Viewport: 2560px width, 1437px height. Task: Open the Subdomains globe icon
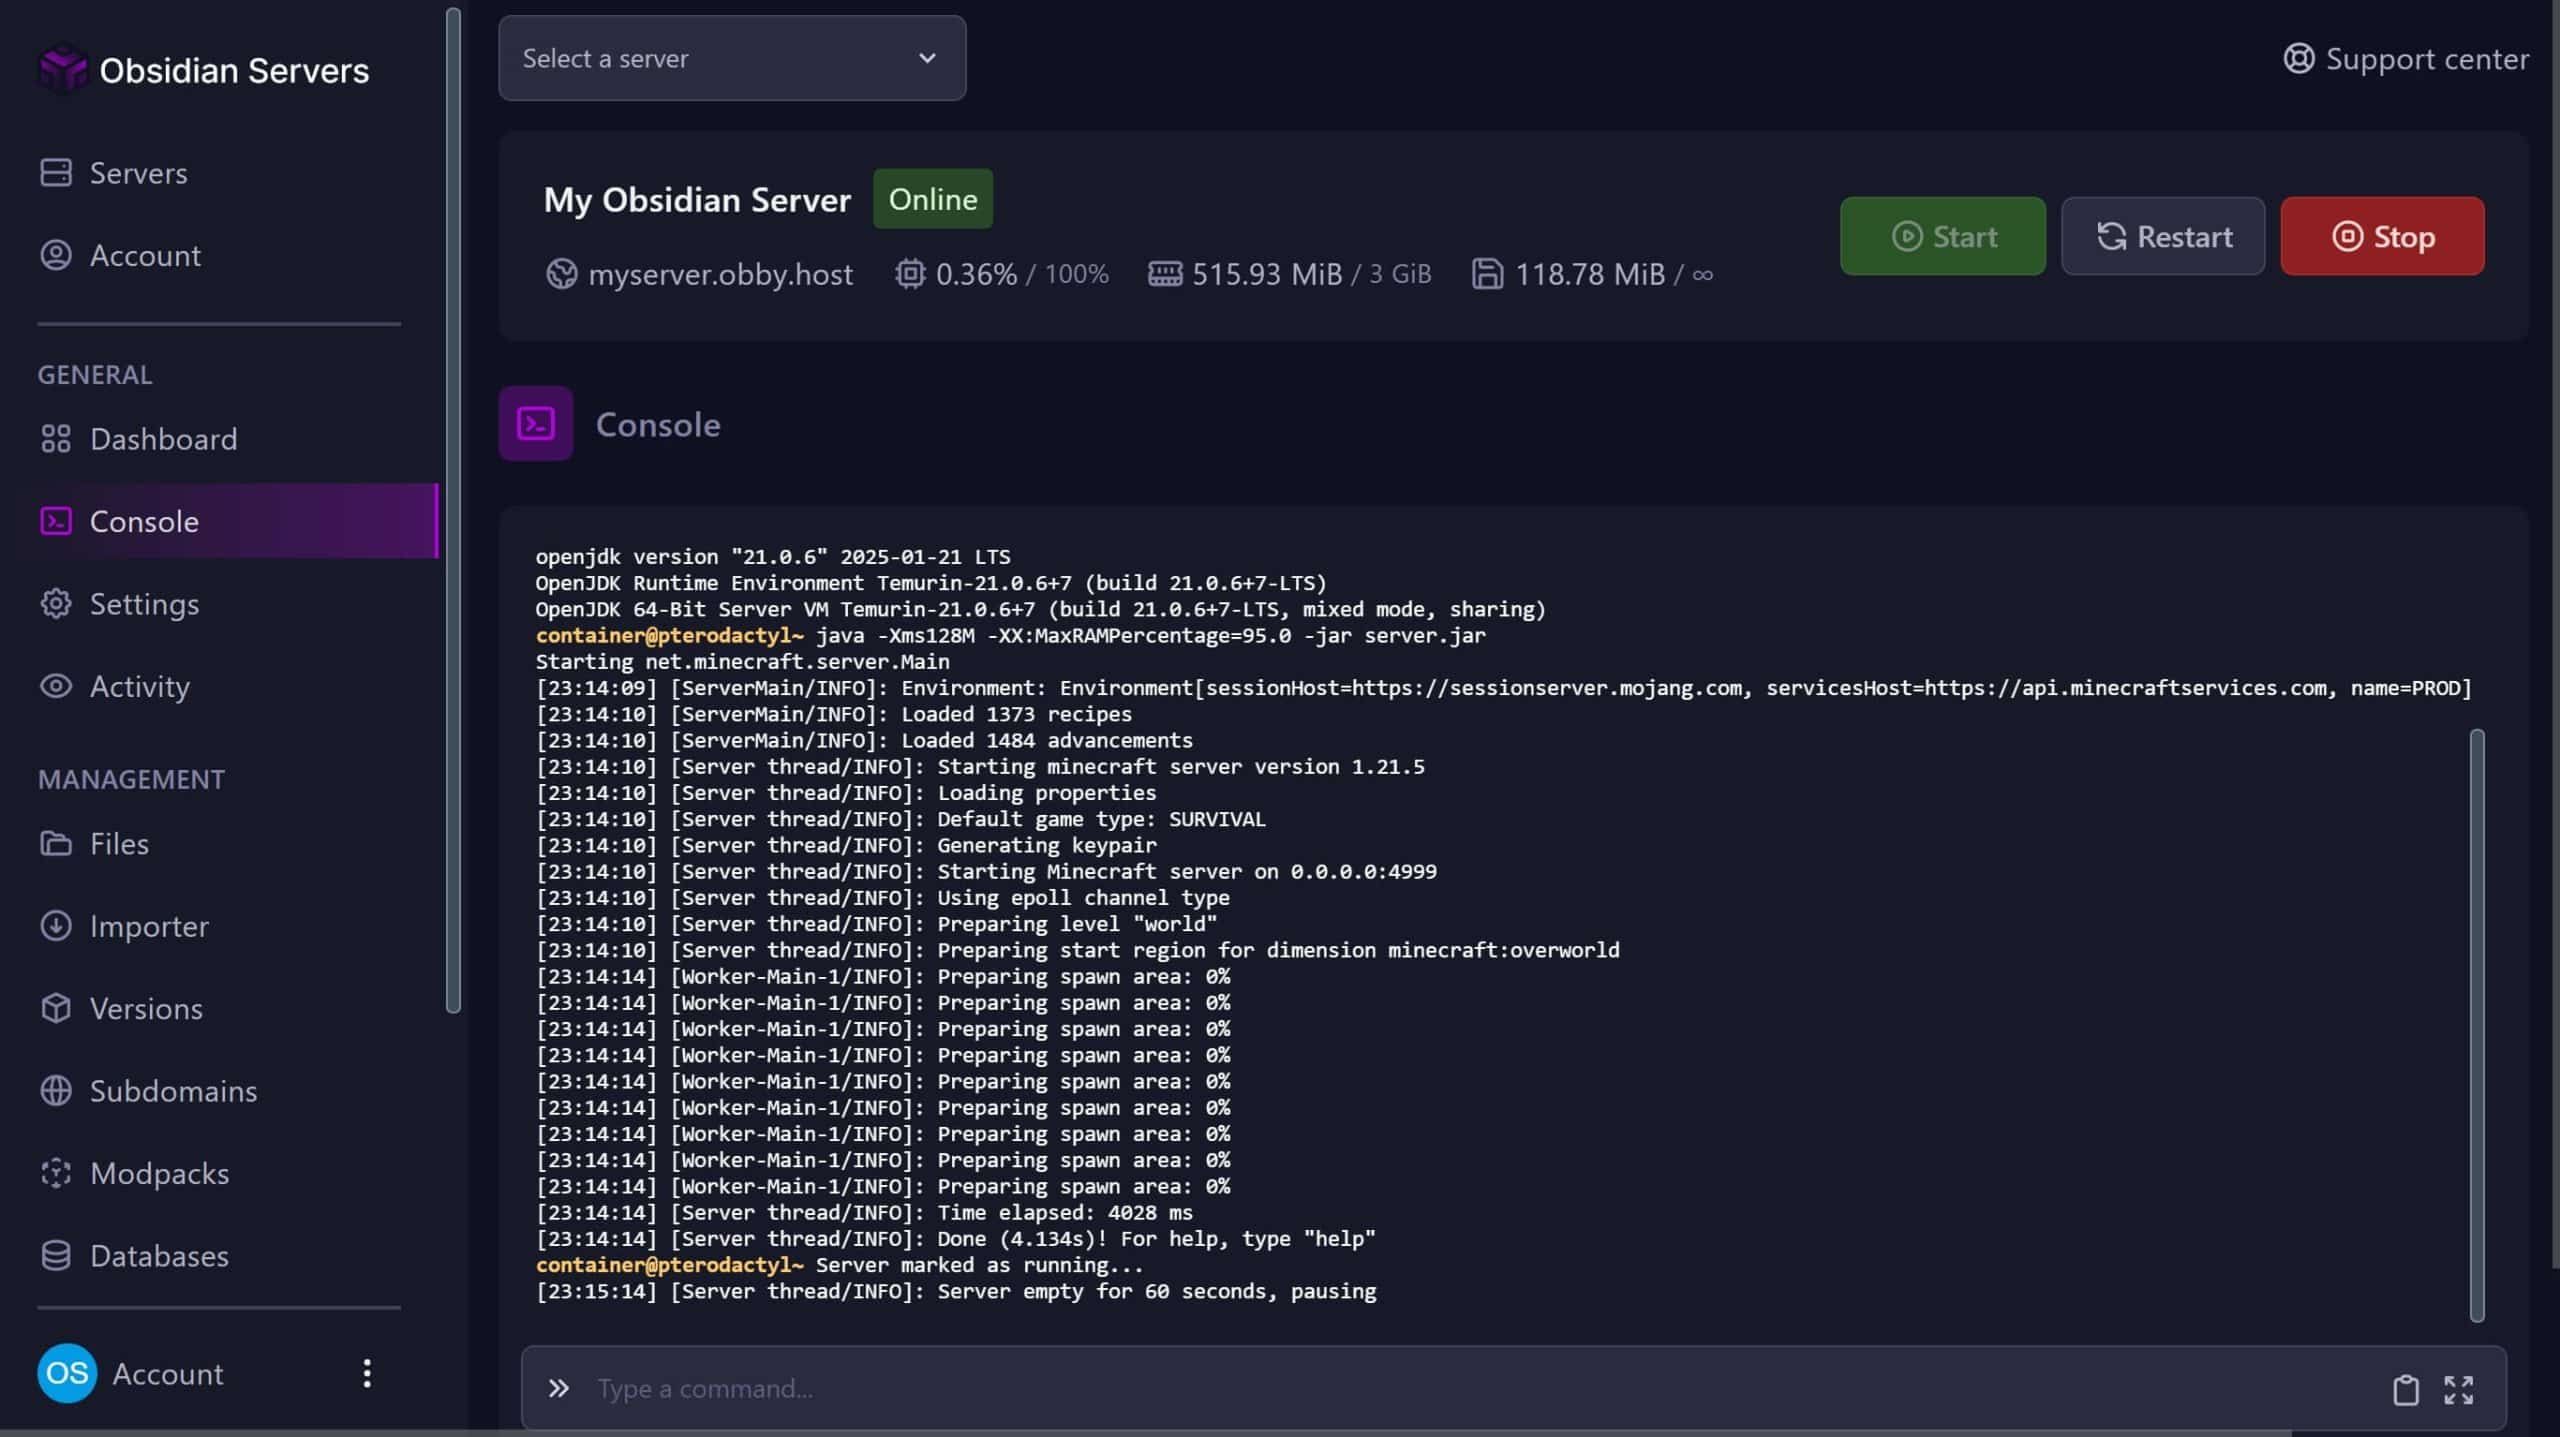tap(57, 1090)
